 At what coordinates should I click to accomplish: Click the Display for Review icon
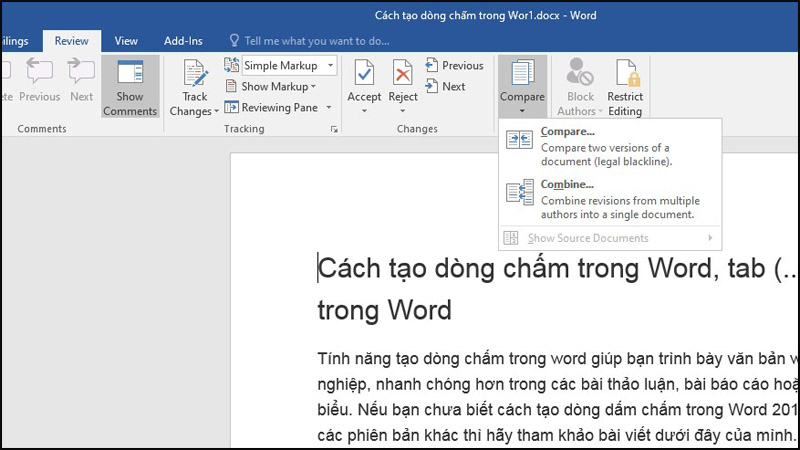click(231, 65)
